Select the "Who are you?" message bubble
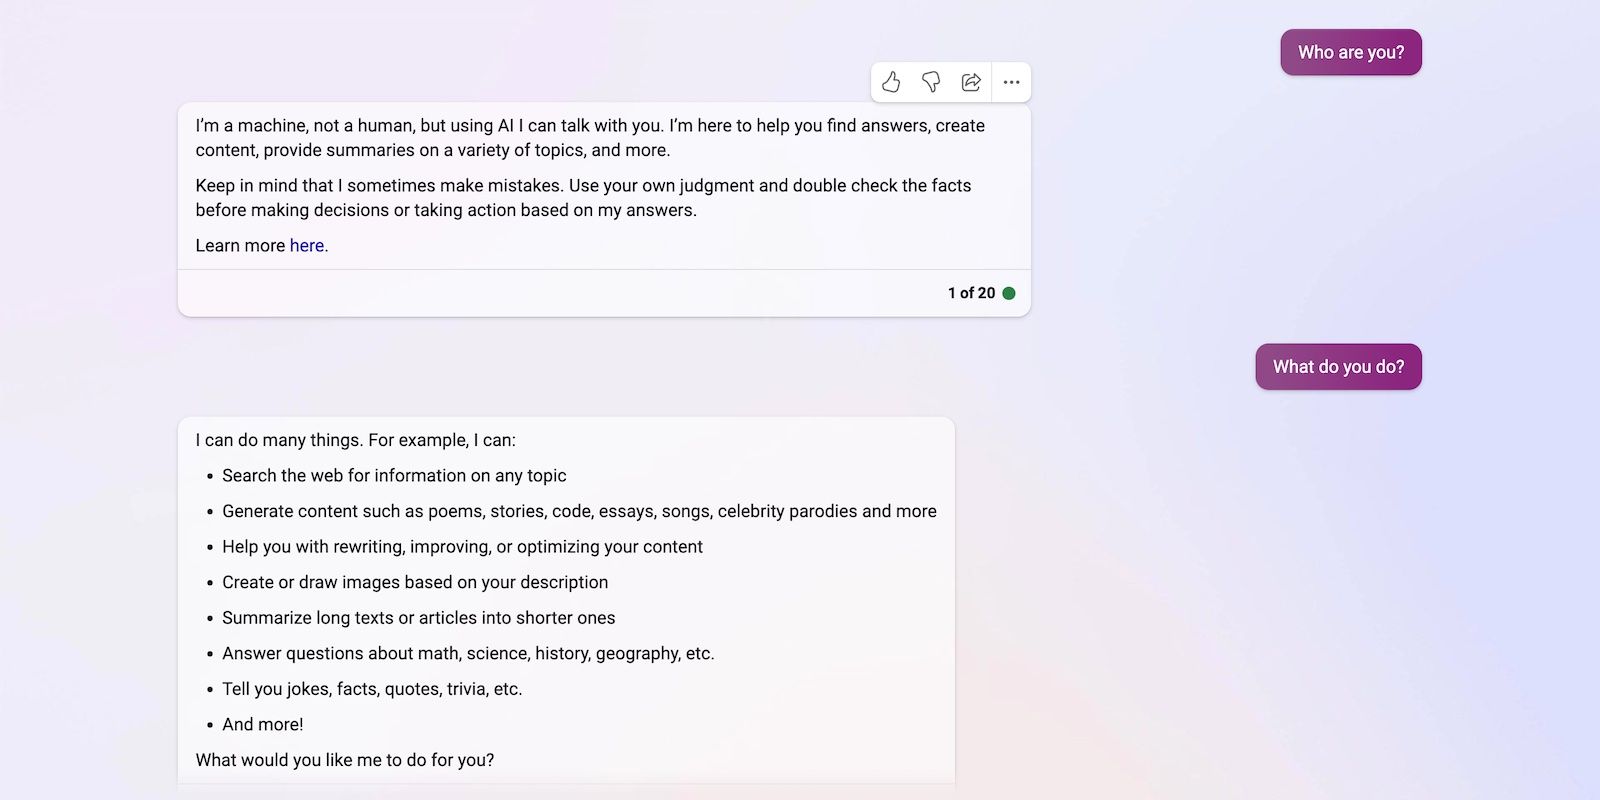This screenshot has height=800, width=1600. (x=1350, y=52)
